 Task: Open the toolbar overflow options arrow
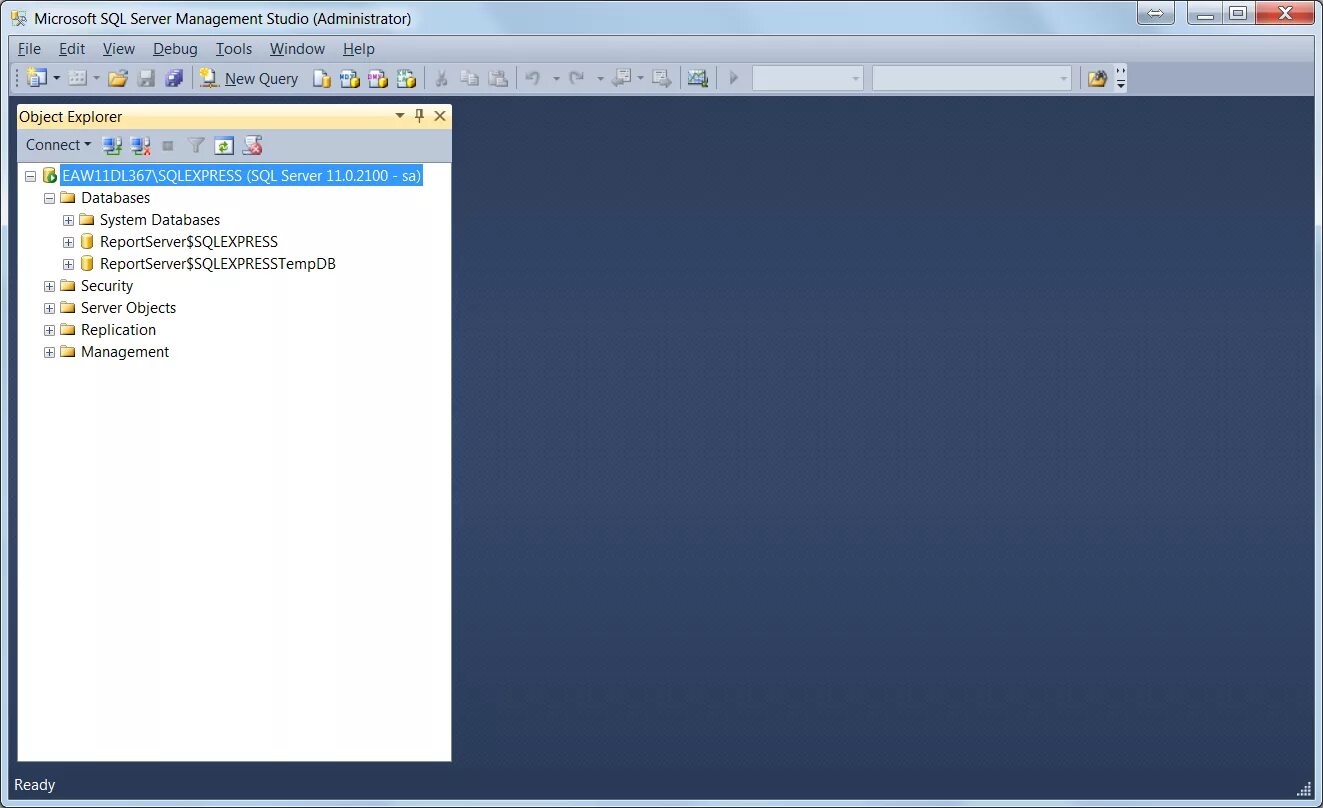(x=1120, y=78)
